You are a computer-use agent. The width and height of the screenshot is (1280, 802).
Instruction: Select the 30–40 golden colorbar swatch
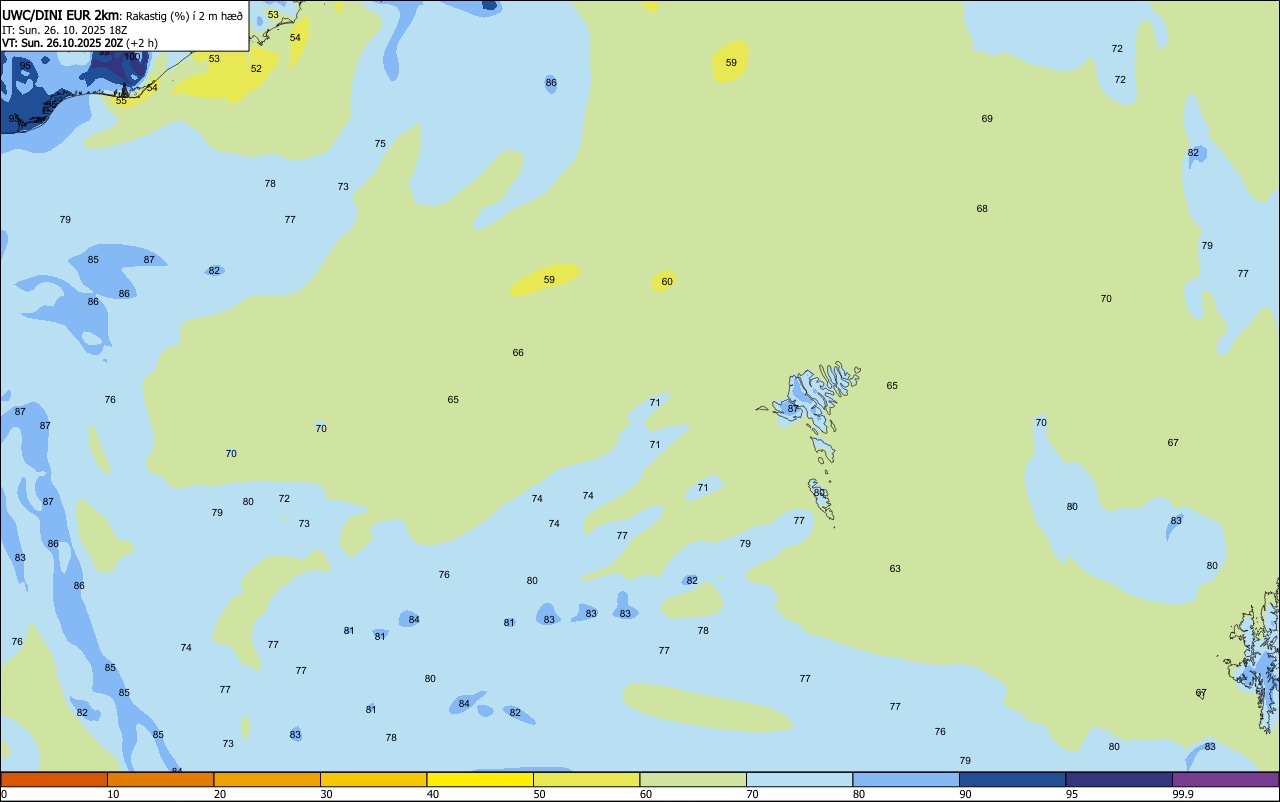[373, 779]
